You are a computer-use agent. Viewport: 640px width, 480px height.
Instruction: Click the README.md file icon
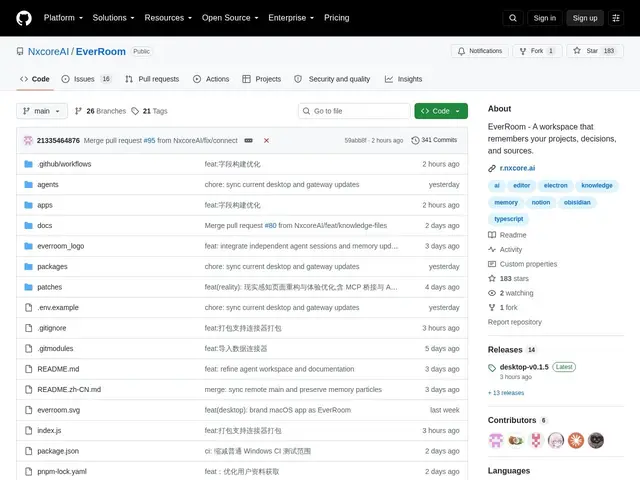click(x=28, y=369)
